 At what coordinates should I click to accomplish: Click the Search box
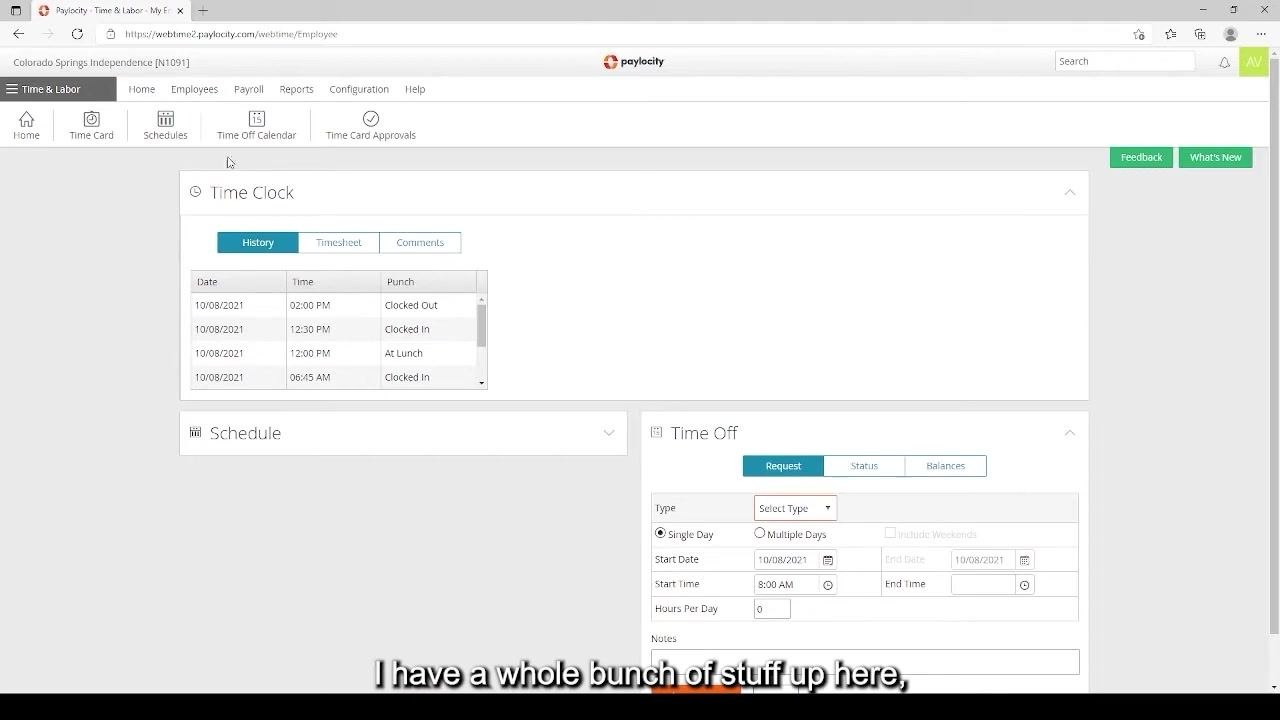coord(1125,61)
